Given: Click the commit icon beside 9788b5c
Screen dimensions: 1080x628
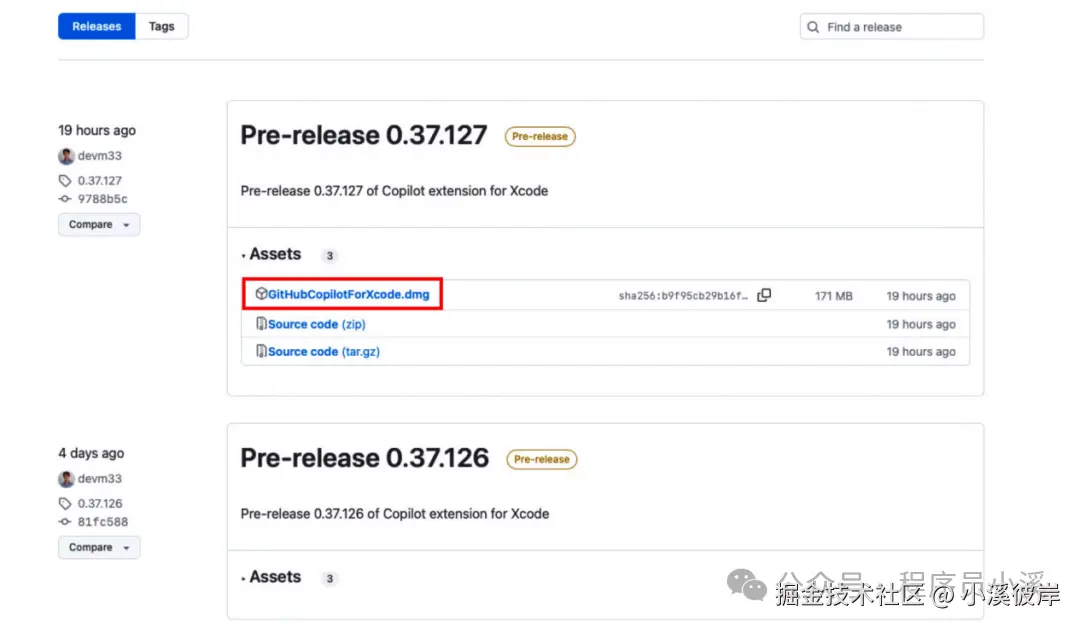Looking at the screenshot, I should [x=65, y=199].
